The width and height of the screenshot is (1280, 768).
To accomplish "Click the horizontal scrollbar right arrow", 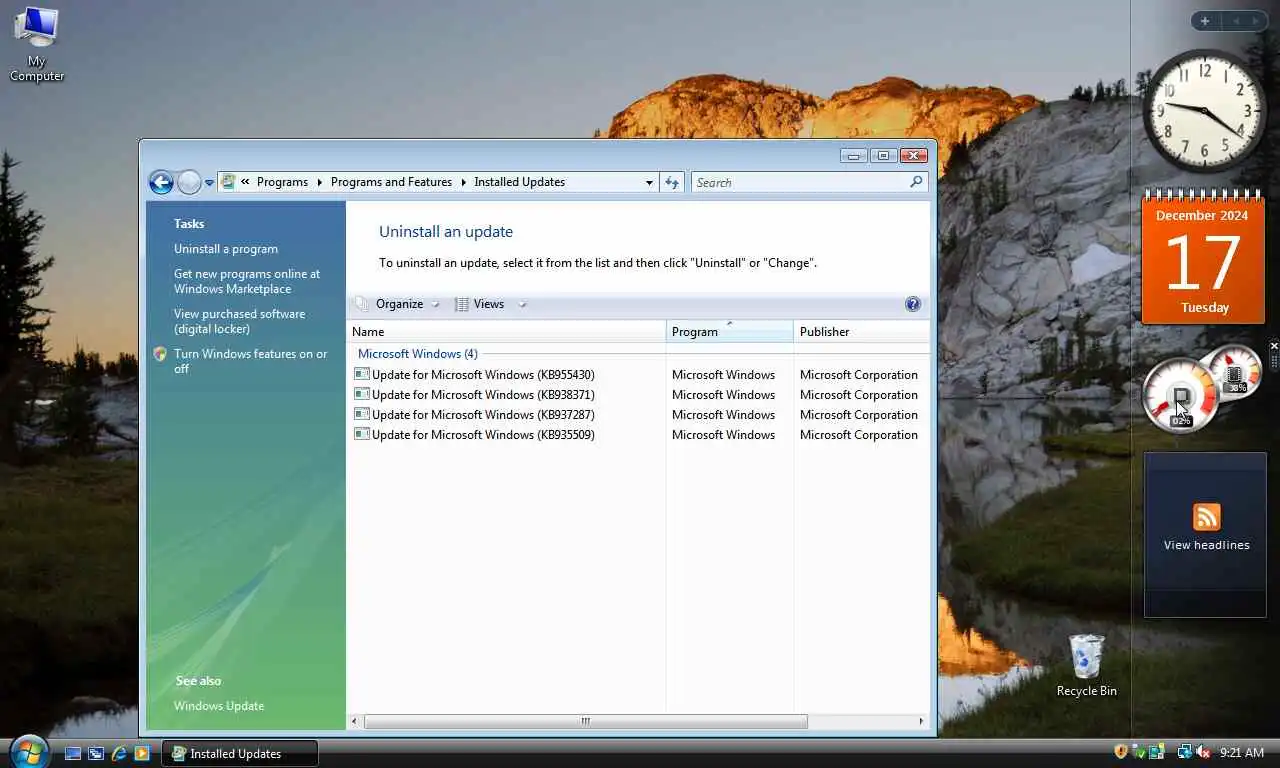I will pos(921,721).
